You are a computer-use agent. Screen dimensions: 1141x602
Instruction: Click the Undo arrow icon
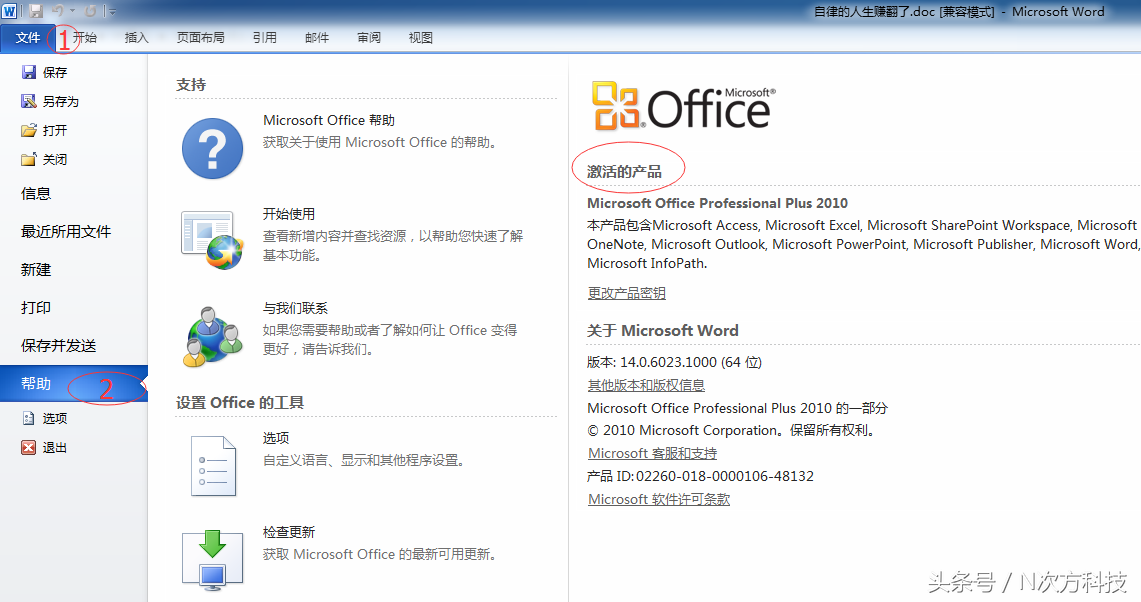pyautogui.click(x=57, y=11)
